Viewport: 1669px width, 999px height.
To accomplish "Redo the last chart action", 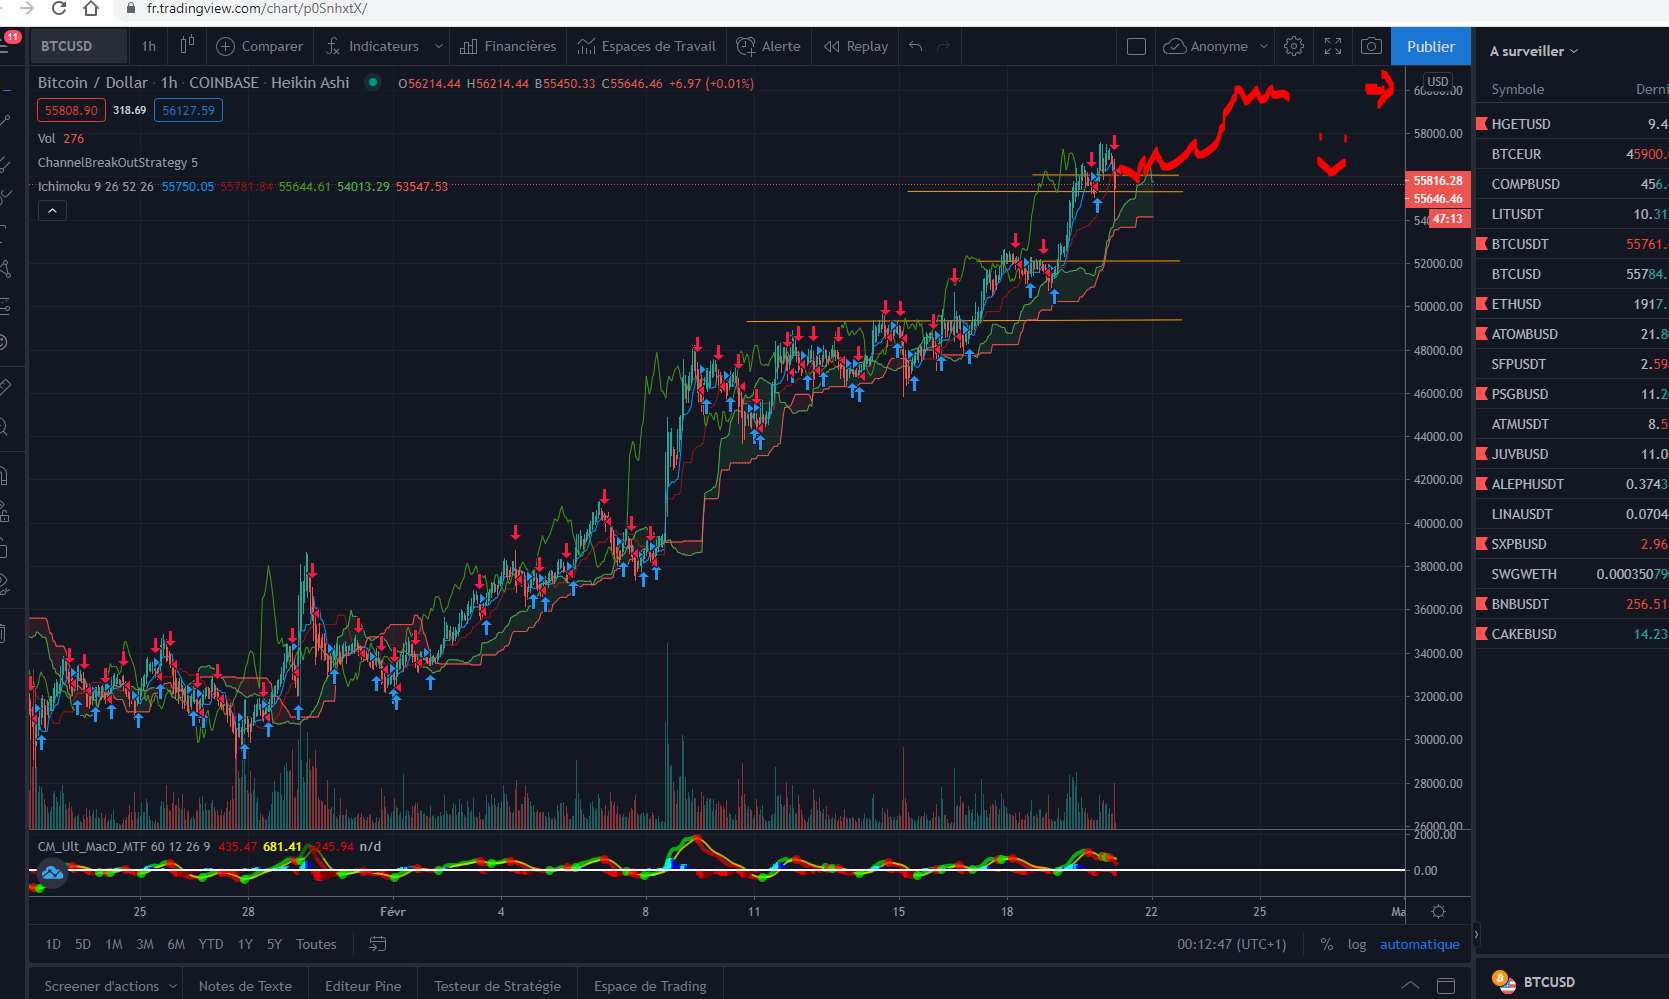I will coord(943,46).
